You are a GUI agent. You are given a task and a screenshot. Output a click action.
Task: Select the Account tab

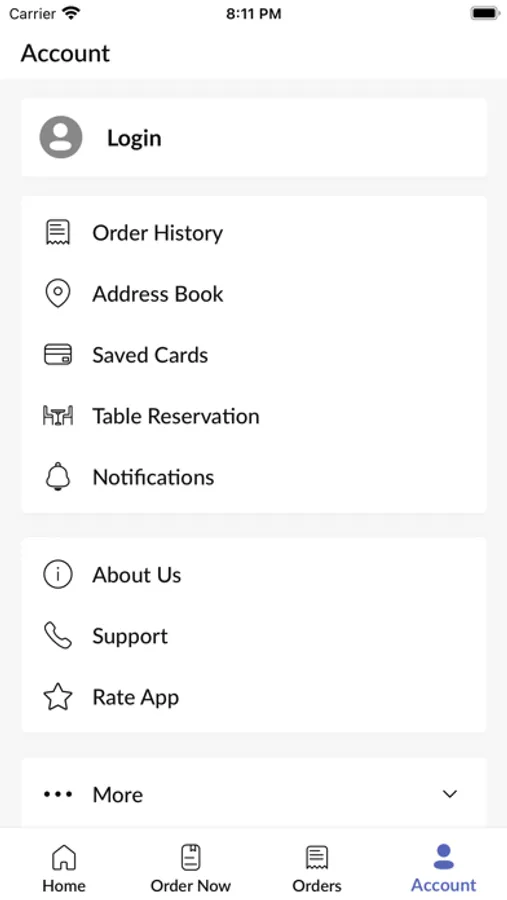coord(443,868)
